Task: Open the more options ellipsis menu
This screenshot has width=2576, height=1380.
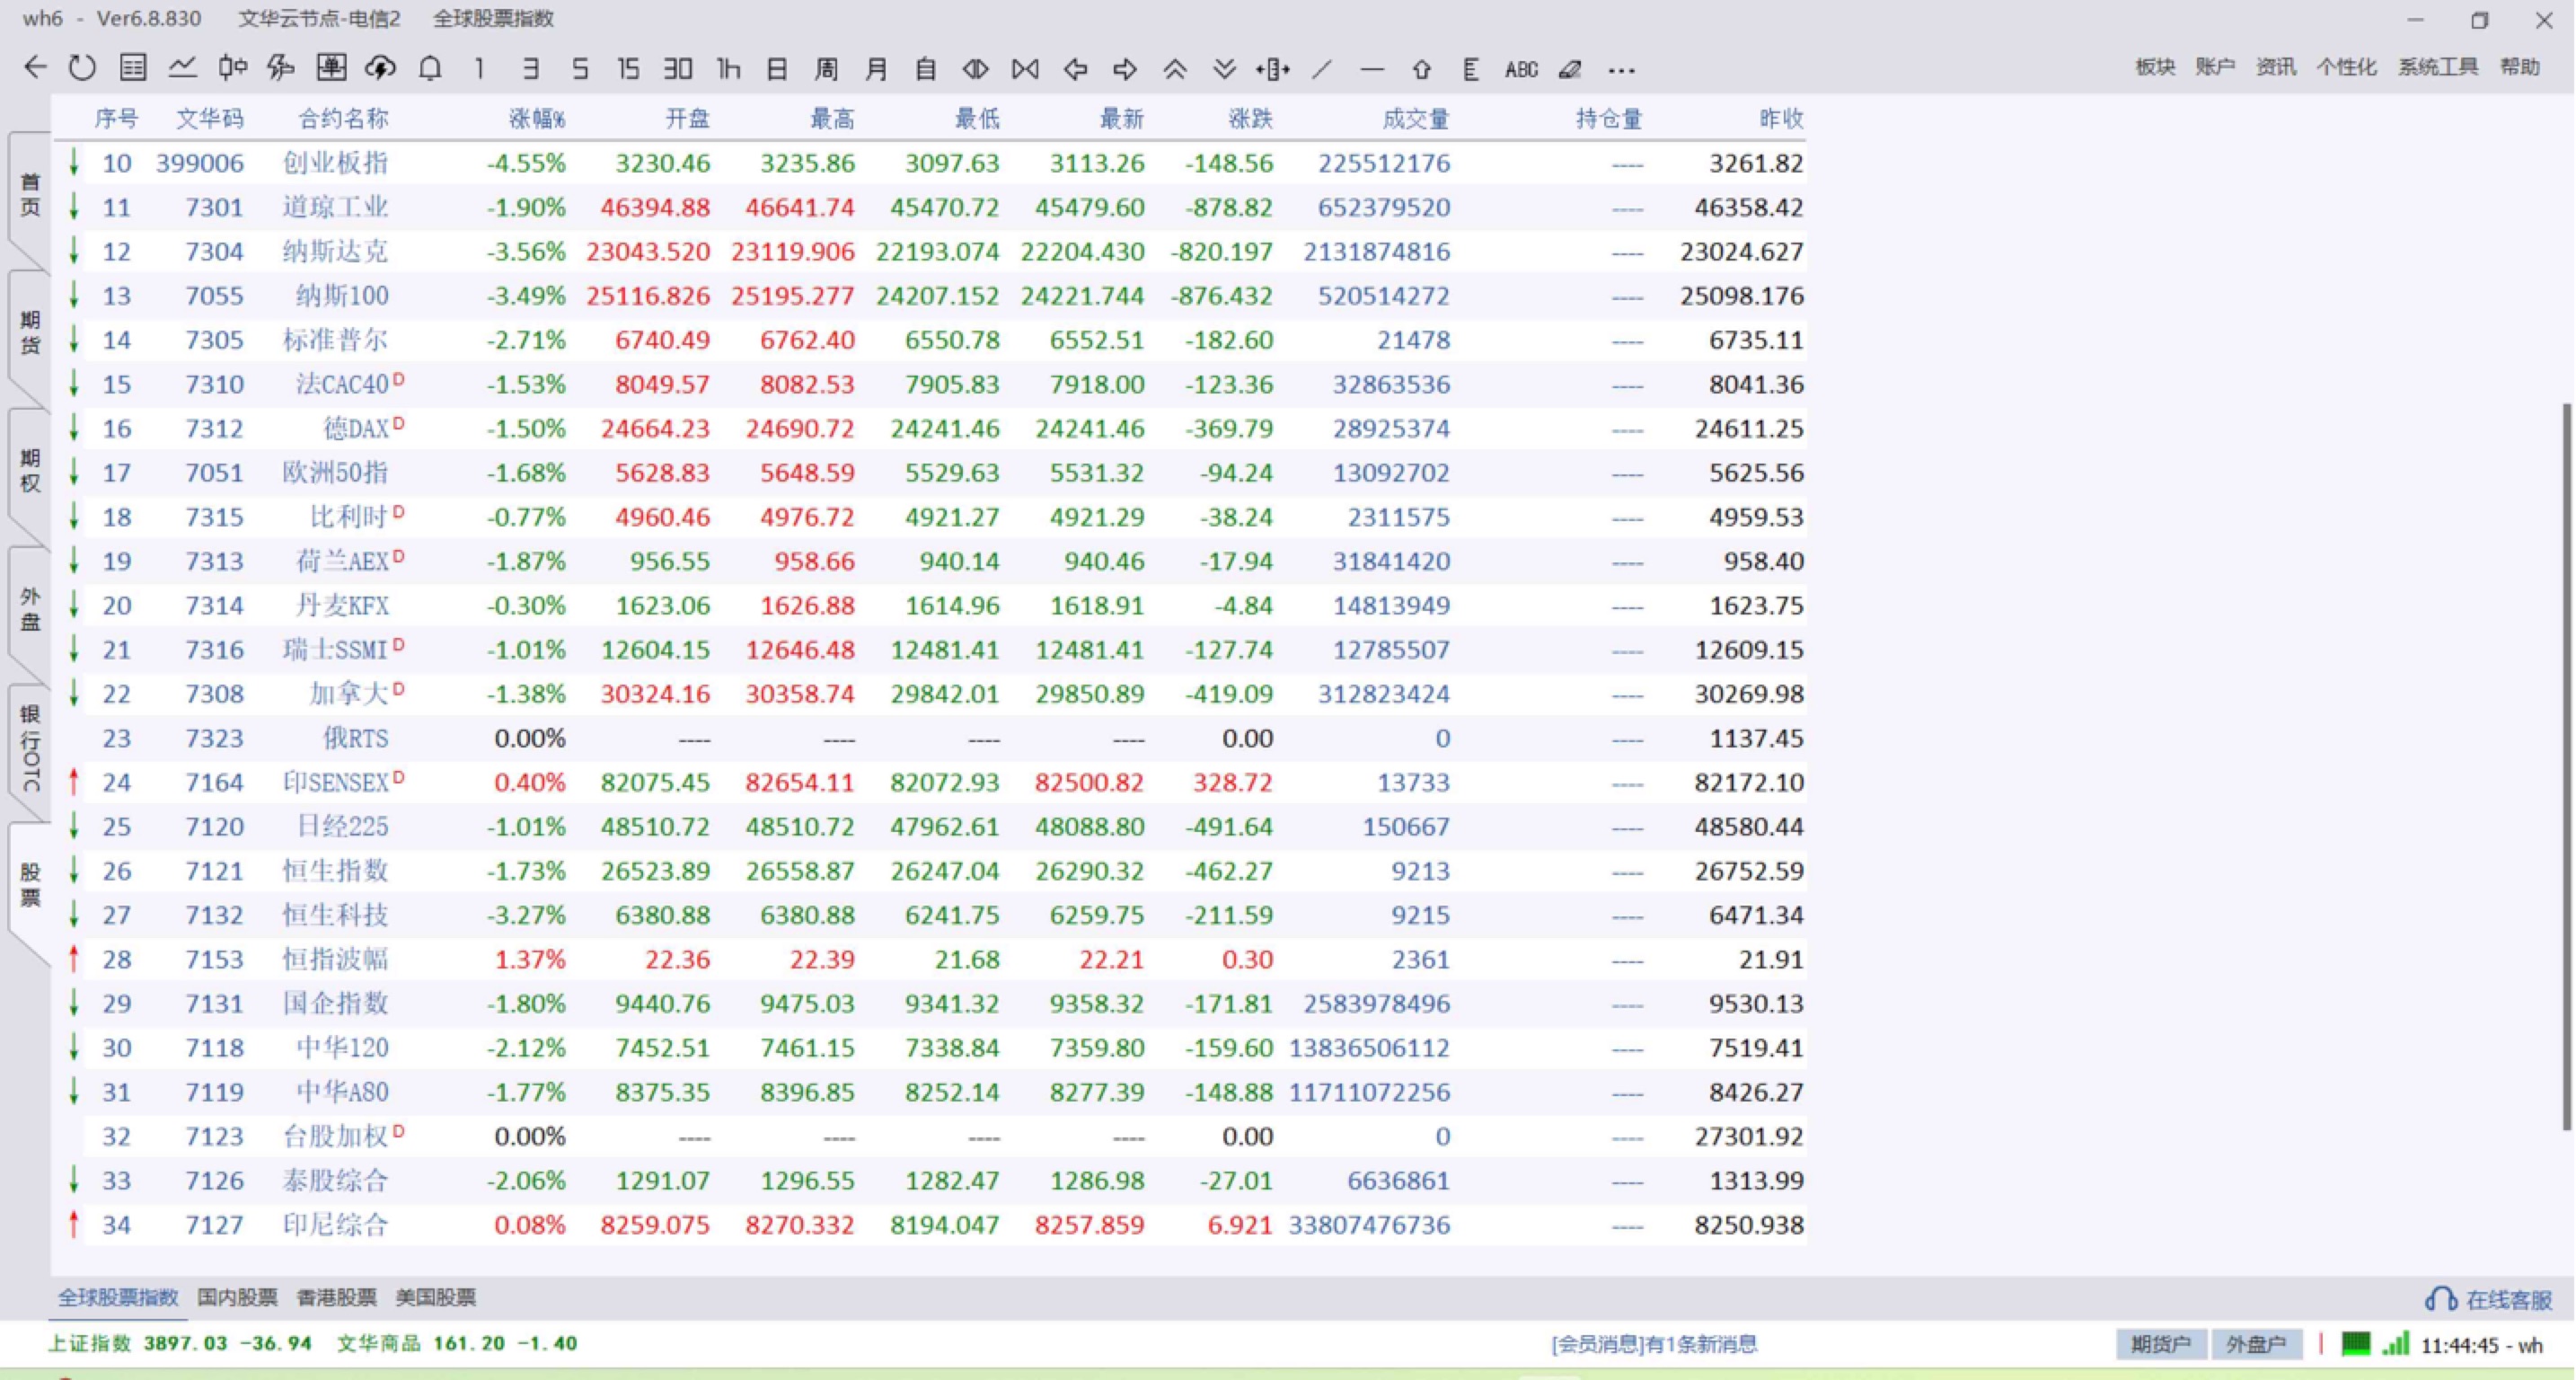Action: click(x=1621, y=70)
